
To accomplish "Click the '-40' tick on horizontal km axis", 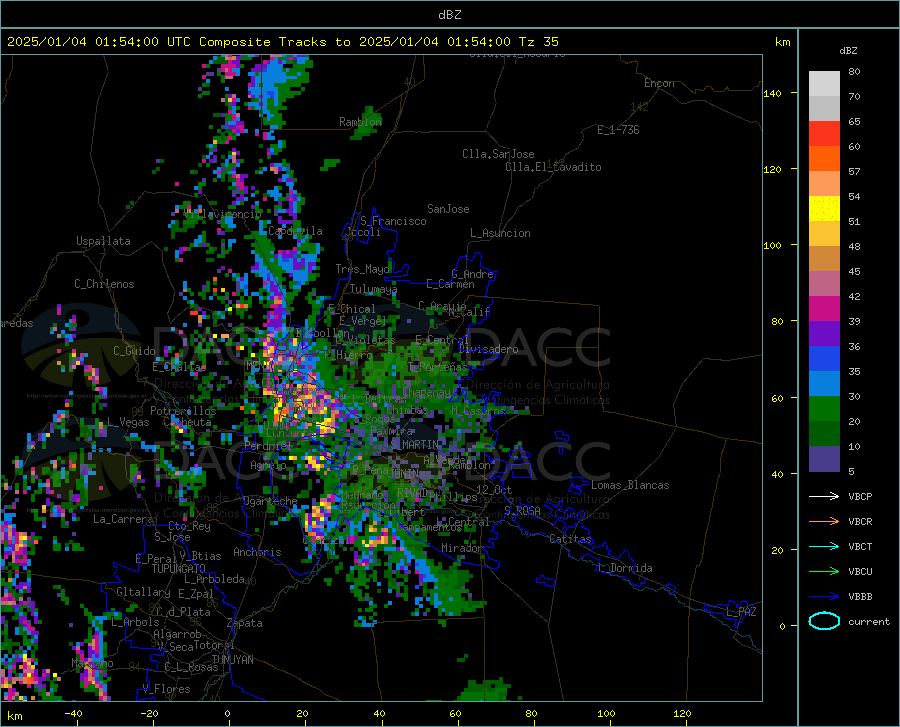I will (73, 713).
